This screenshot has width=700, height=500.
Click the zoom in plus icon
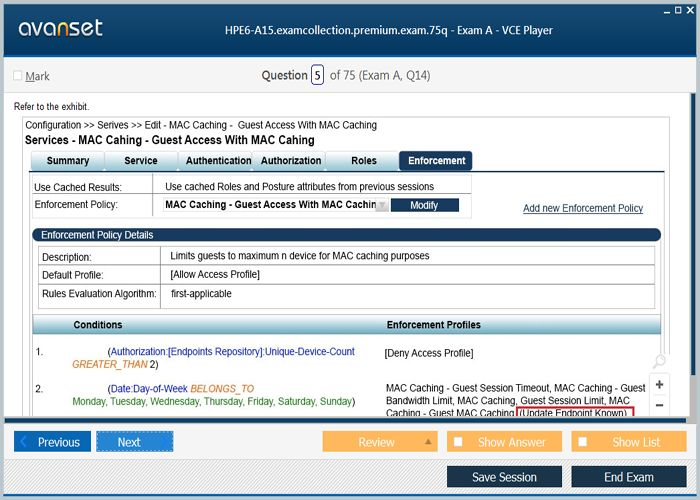click(x=659, y=384)
